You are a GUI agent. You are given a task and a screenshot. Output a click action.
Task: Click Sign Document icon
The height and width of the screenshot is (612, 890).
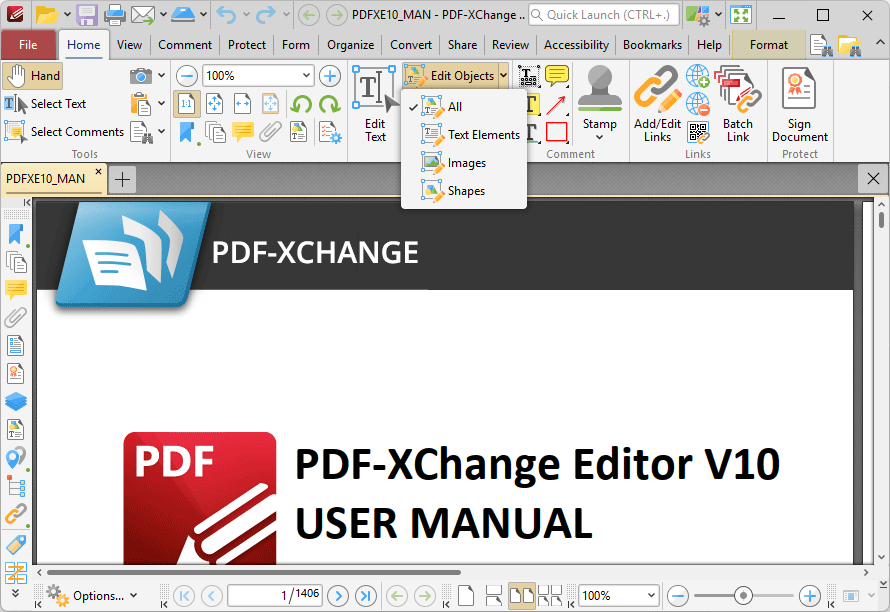[799, 104]
